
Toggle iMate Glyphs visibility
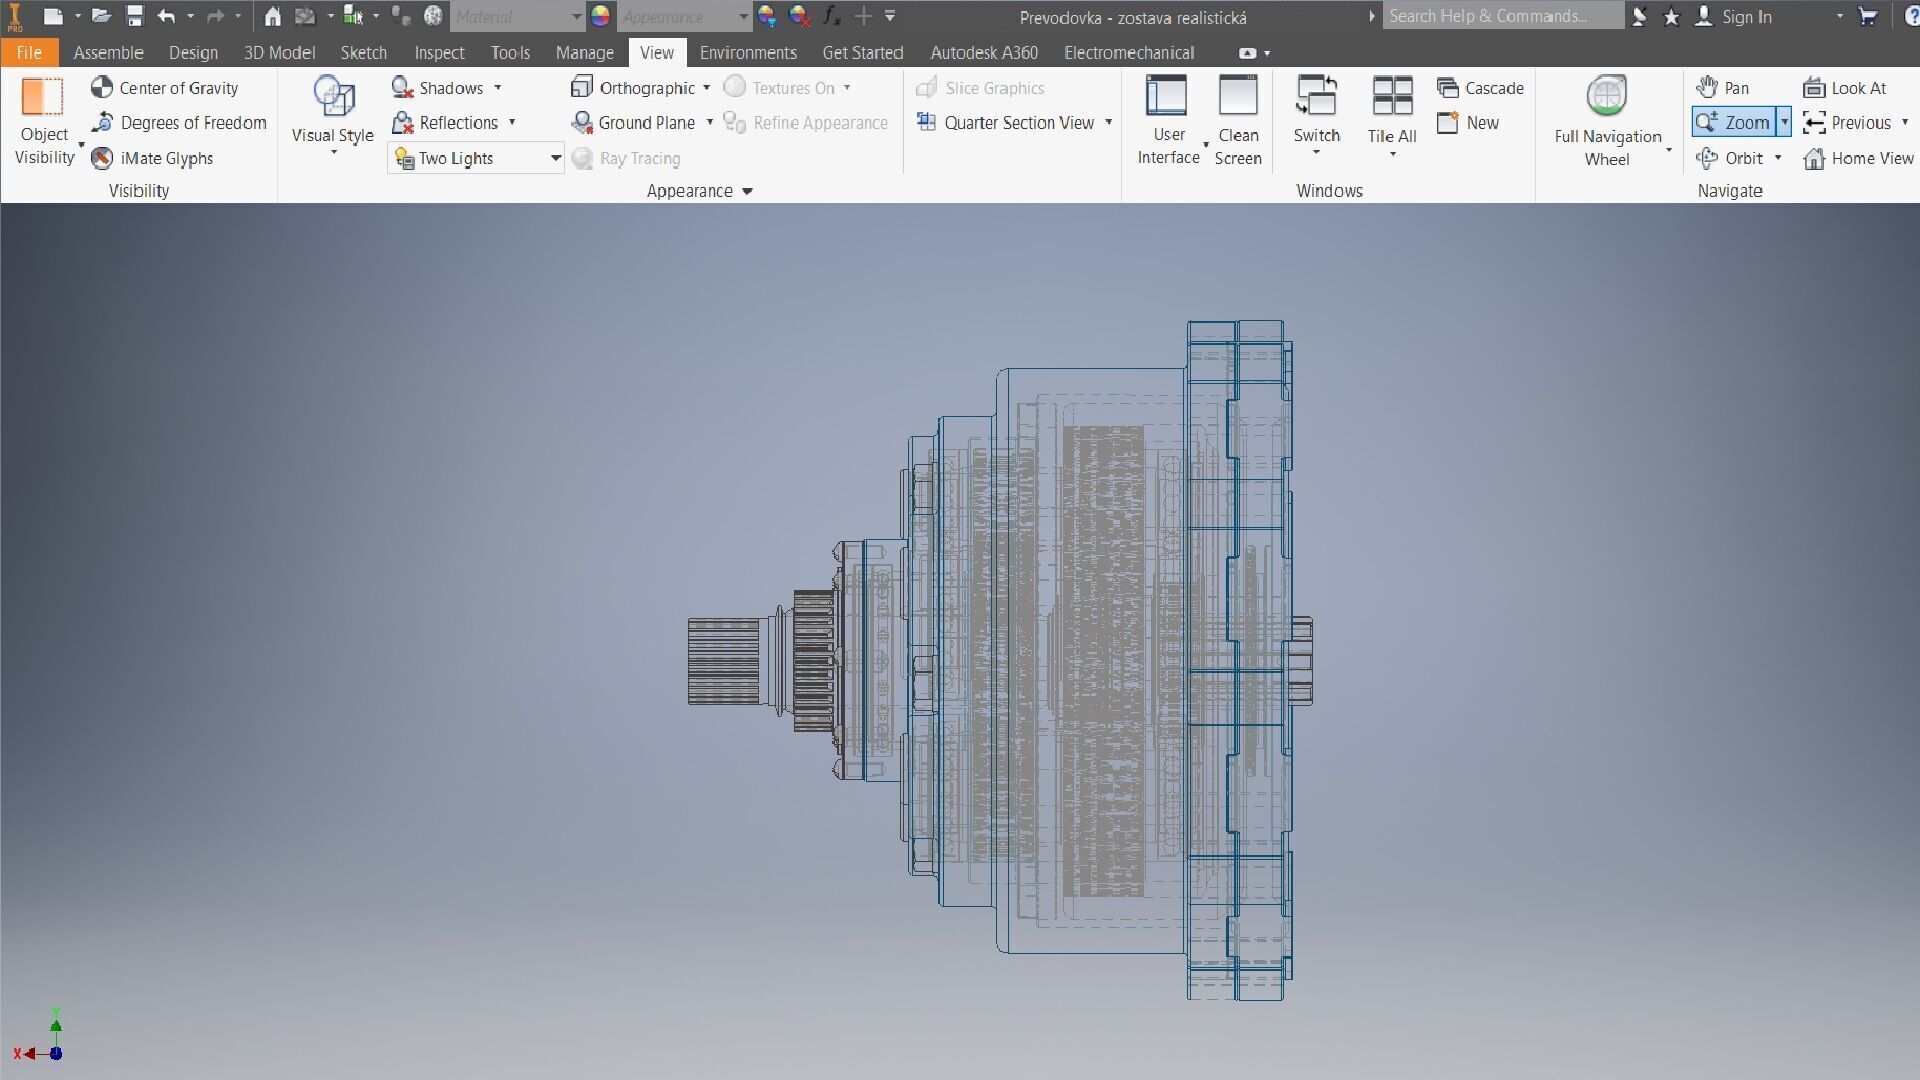click(x=152, y=158)
